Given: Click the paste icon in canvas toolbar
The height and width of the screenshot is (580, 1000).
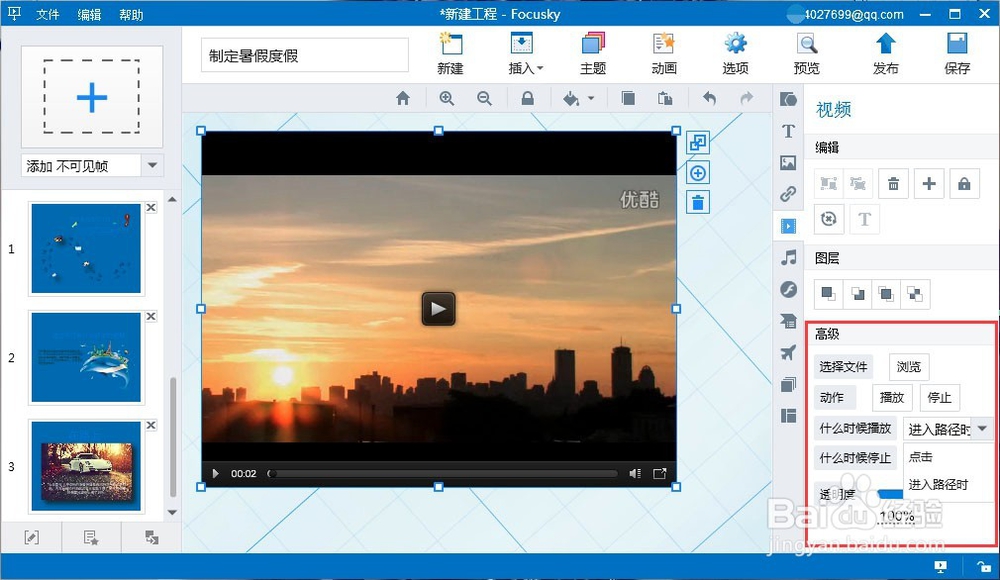Looking at the screenshot, I should click(665, 98).
